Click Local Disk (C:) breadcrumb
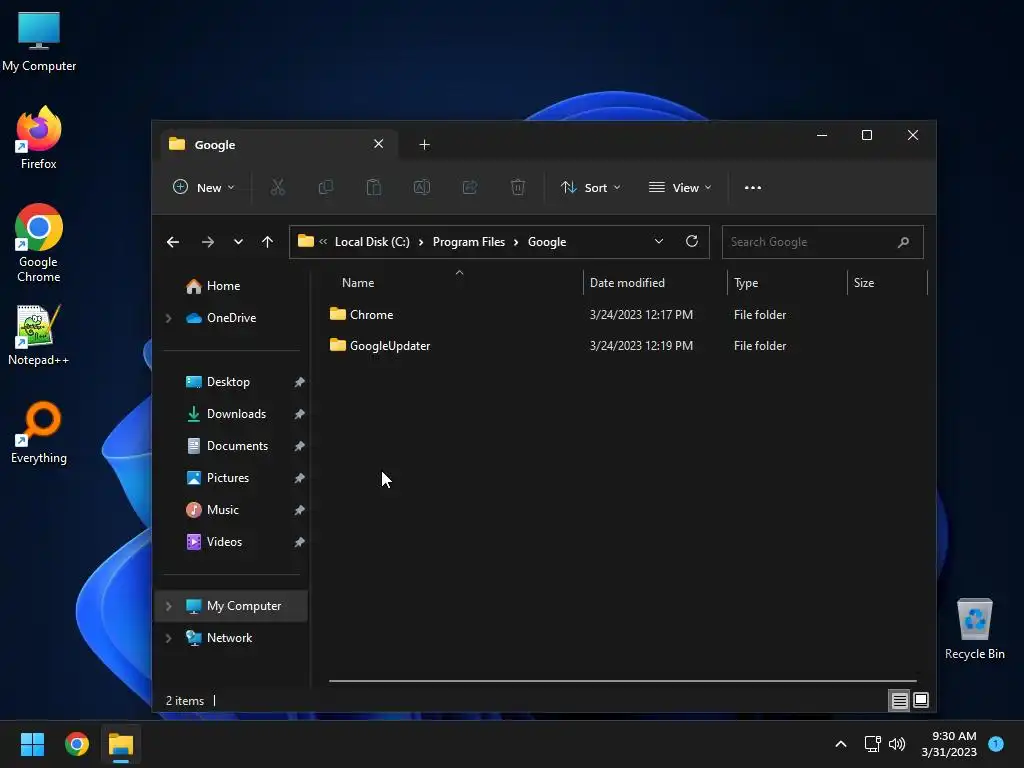The image size is (1024, 768). coord(372,242)
